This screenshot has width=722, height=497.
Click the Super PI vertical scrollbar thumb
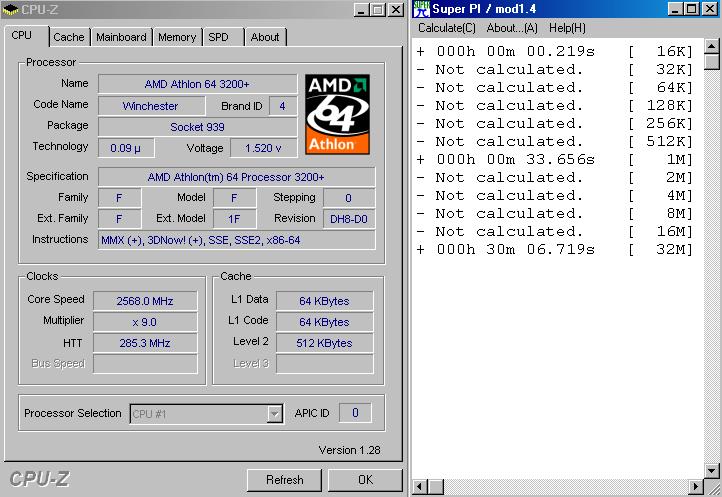(712, 61)
